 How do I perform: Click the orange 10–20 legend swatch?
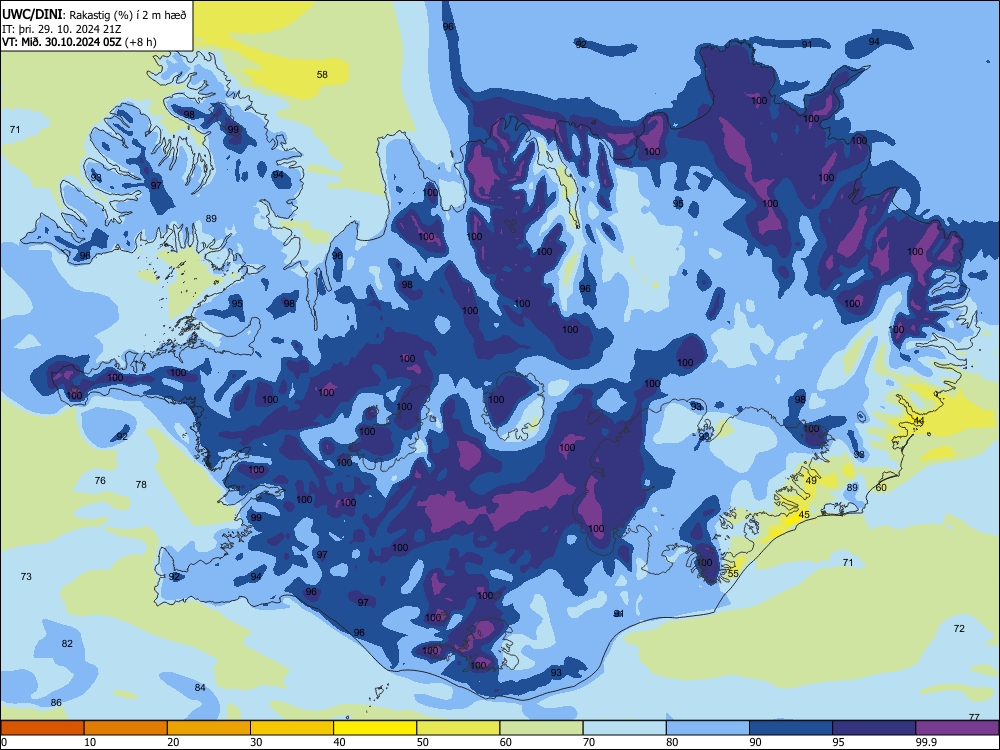(126, 728)
